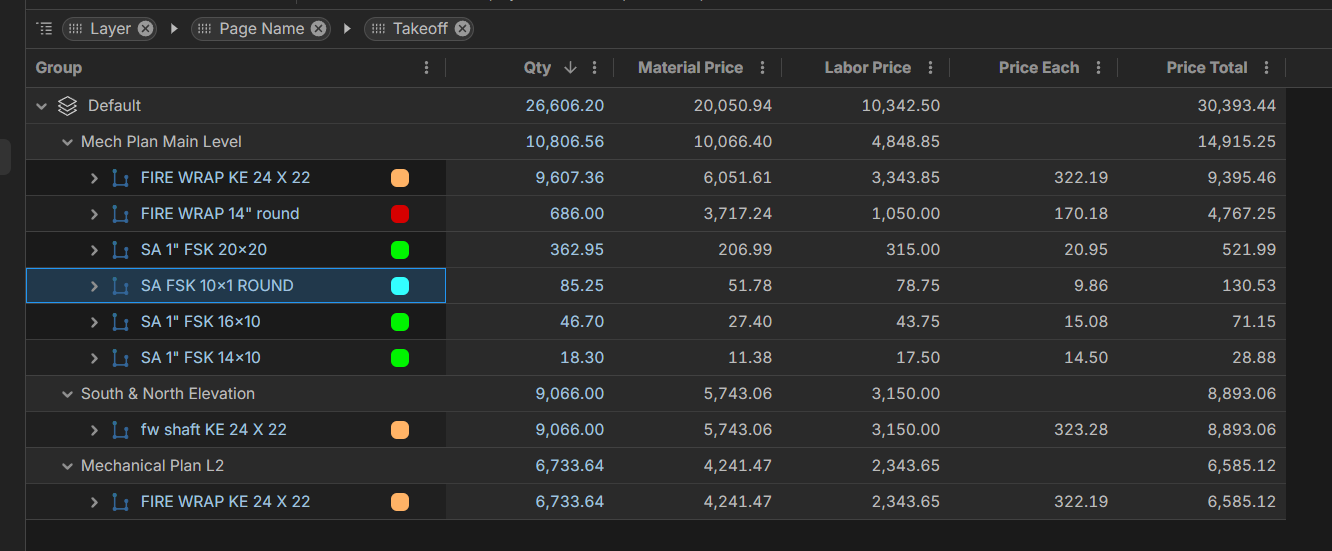Open the Labor Price column menu

tap(931, 68)
